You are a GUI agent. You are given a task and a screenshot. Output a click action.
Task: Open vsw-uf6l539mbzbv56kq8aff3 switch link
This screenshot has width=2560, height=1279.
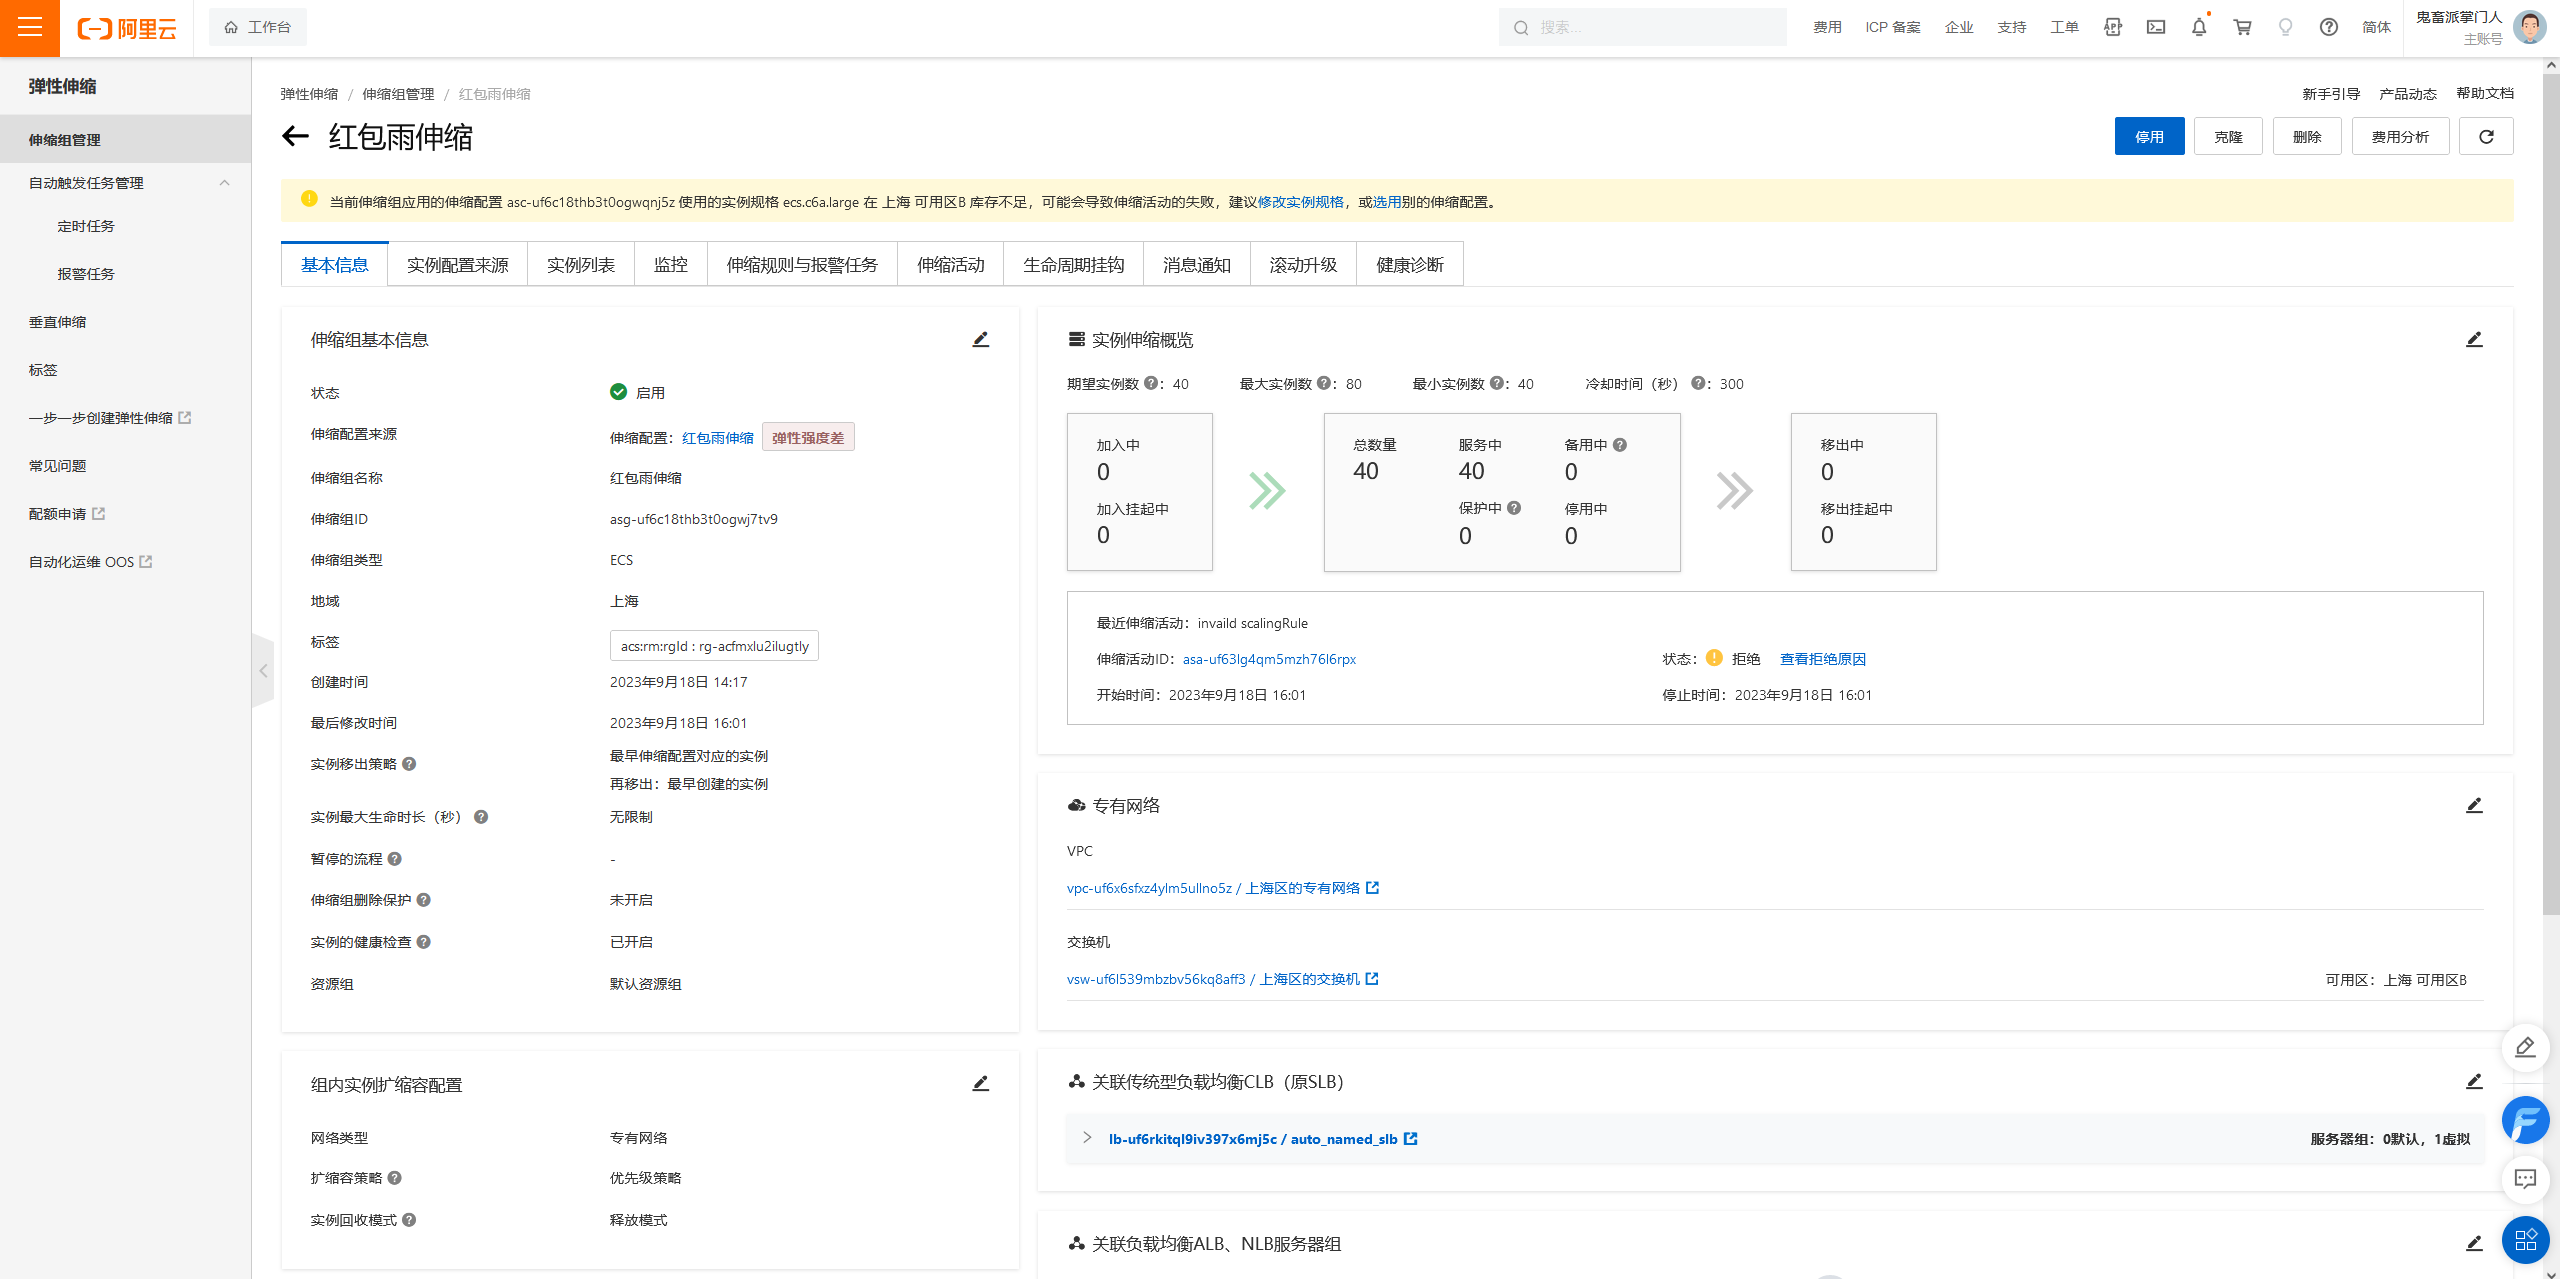[x=1213, y=979]
